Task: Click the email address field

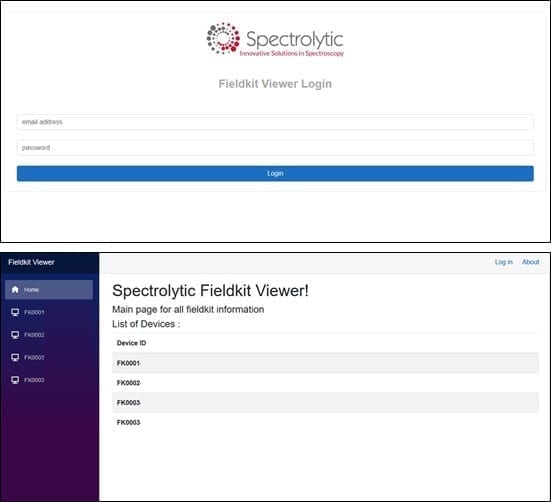Action: coord(275,122)
